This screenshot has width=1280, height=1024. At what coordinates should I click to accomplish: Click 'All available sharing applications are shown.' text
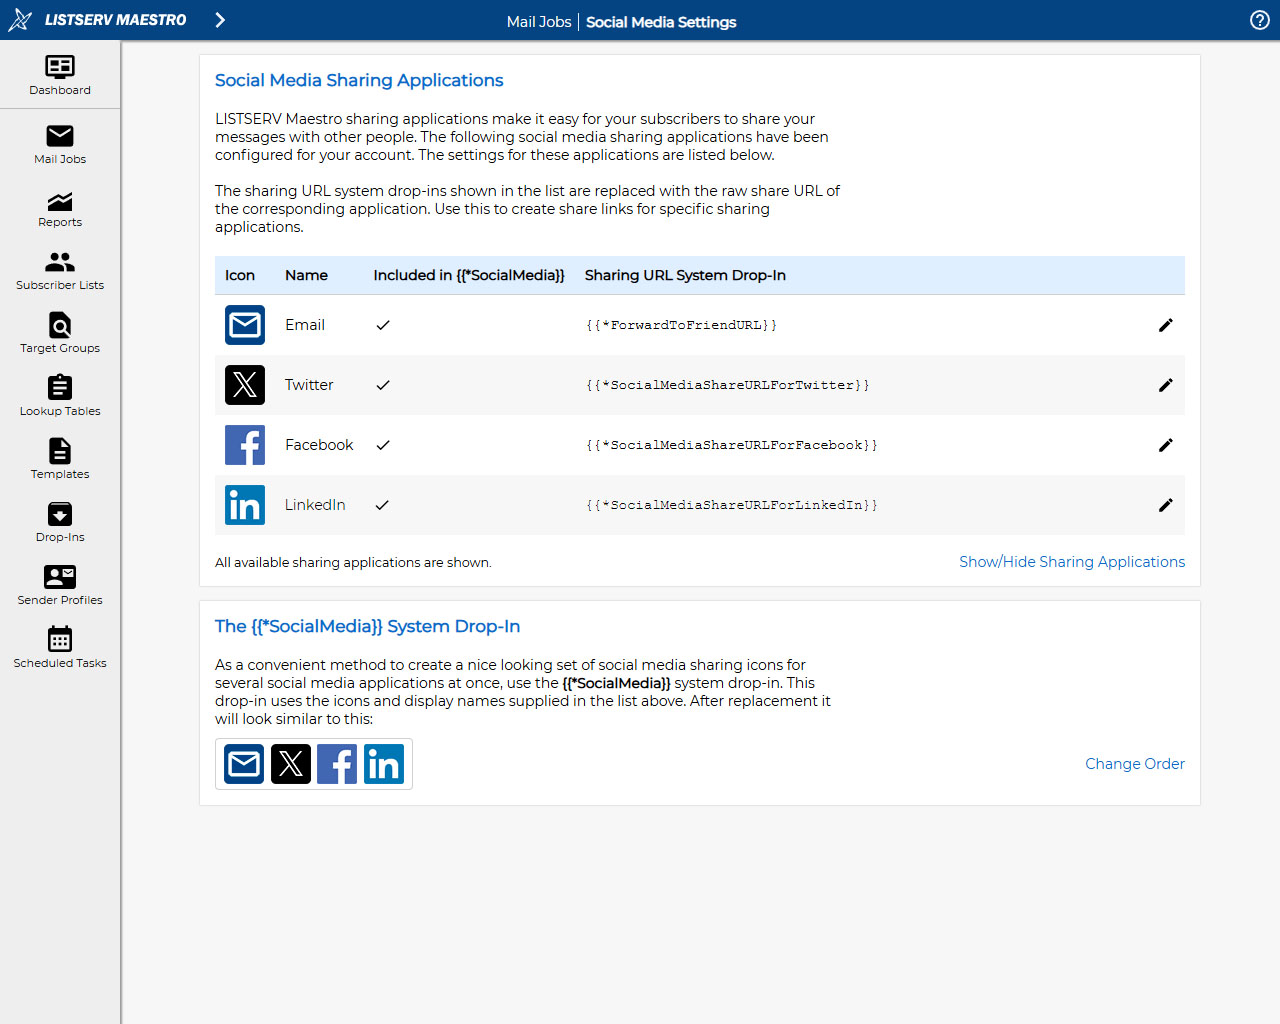tap(353, 562)
